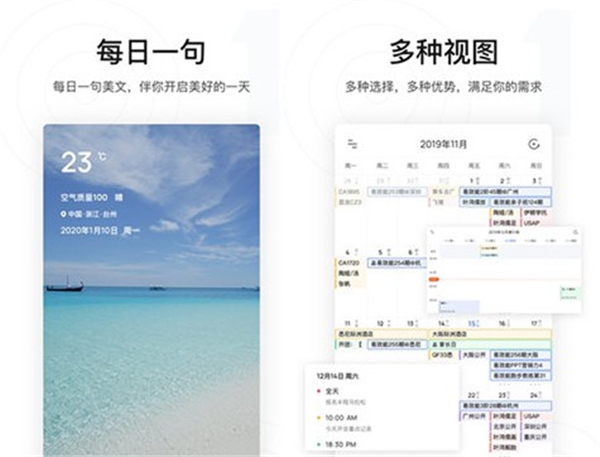Tap the 2019年11月 month title
The image size is (600, 457).
tap(443, 144)
